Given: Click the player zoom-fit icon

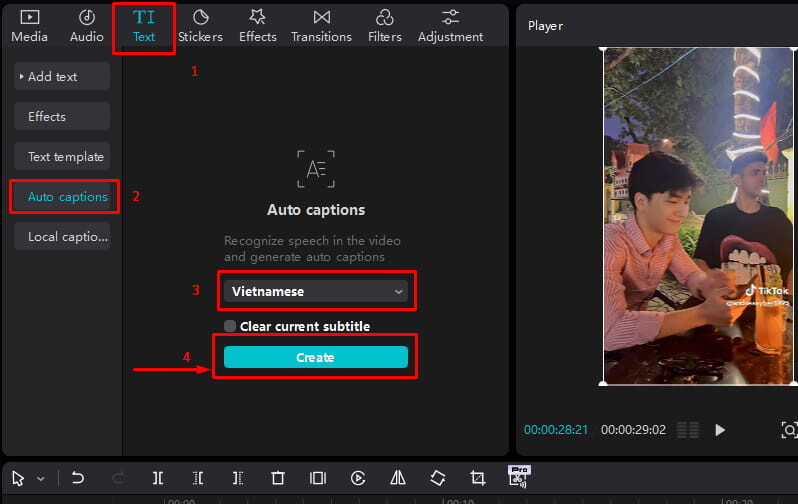Looking at the screenshot, I should click(788, 430).
